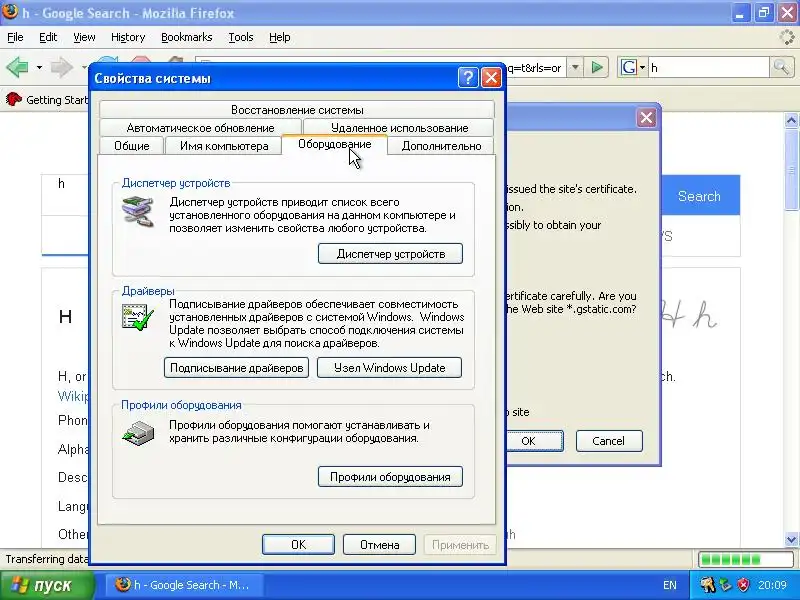This screenshot has width=800, height=600.
Task: Click the Отмена button
Action: click(x=380, y=544)
